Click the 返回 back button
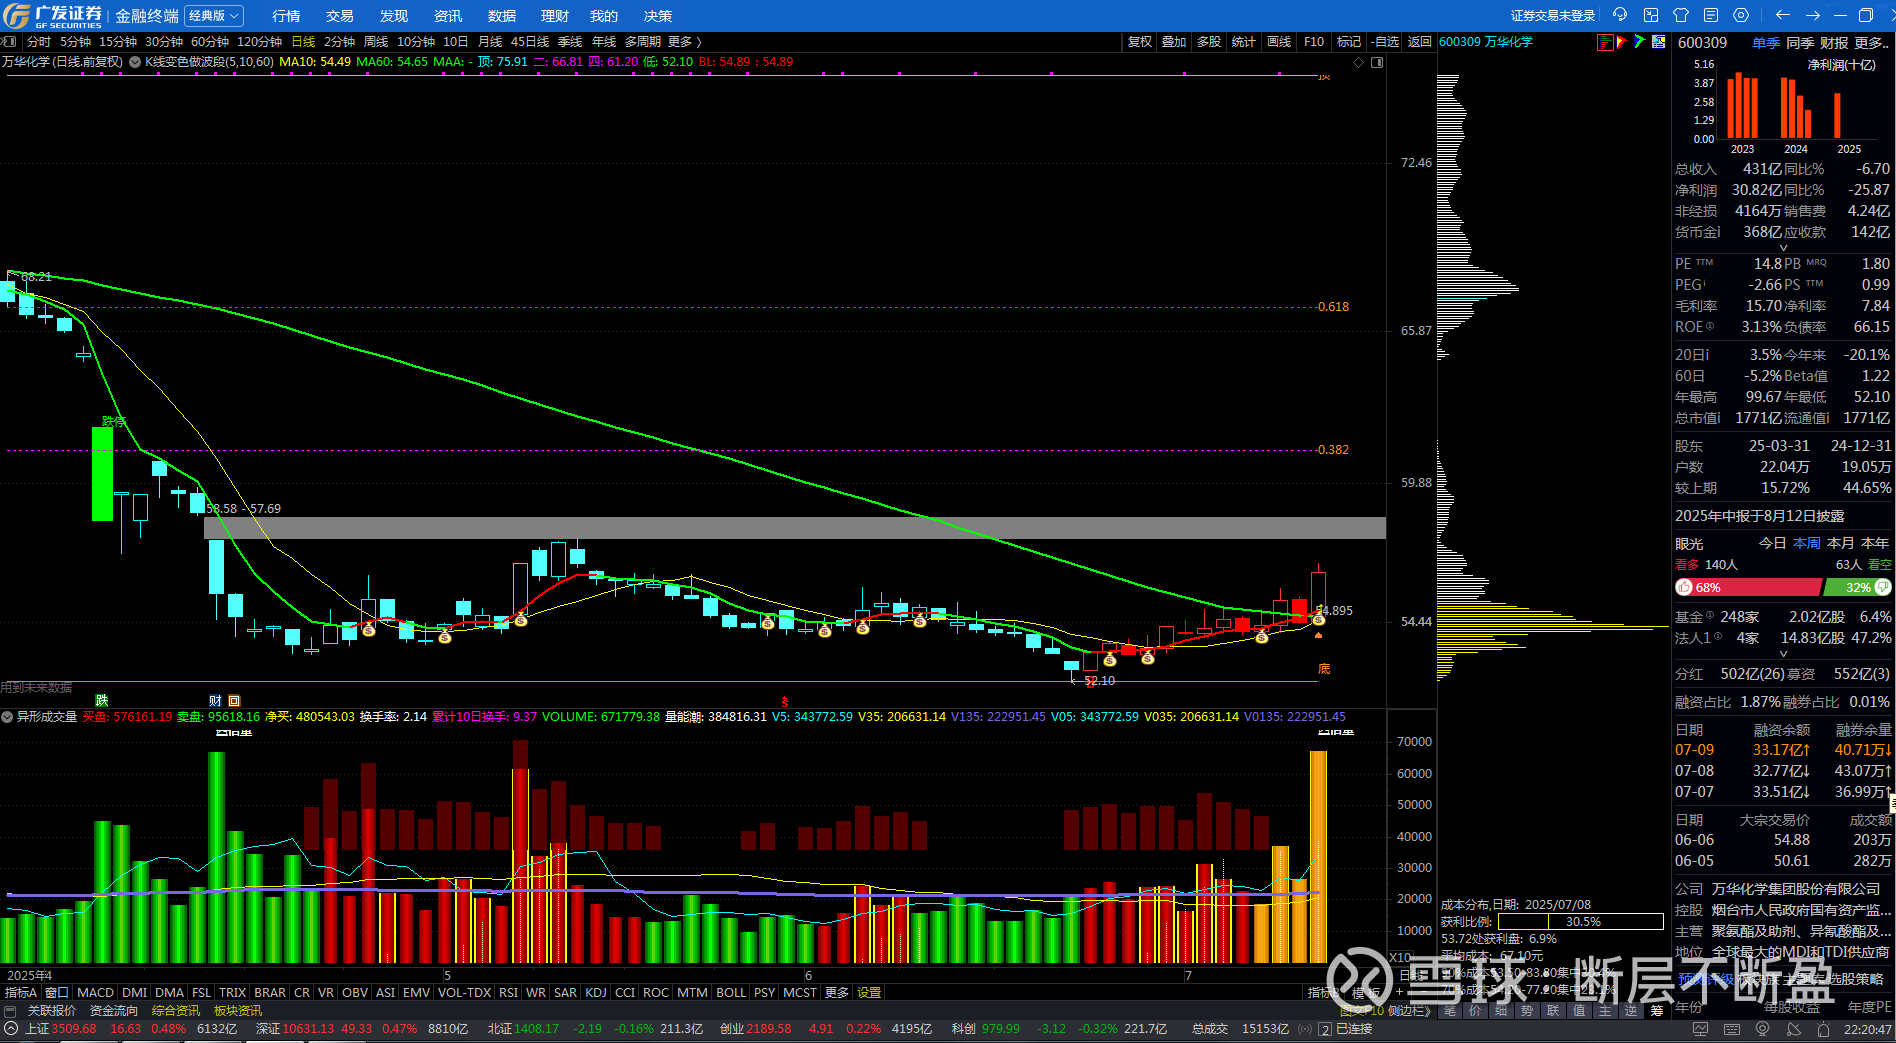Image resolution: width=1896 pixels, height=1043 pixels. 1420,42
